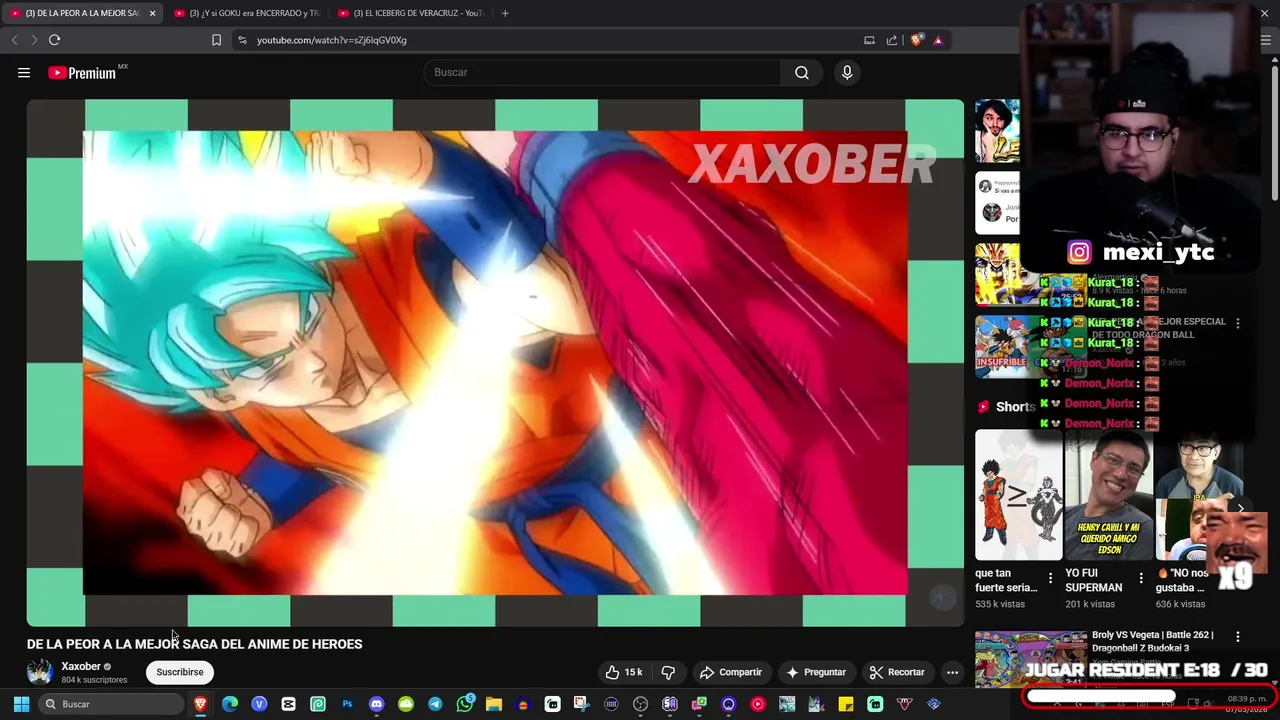This screenshot has width=1280, height=720.
Task: Switch to EL ICEBERG DE VERACRUZ tab
Action: click(x=410, y=13)
